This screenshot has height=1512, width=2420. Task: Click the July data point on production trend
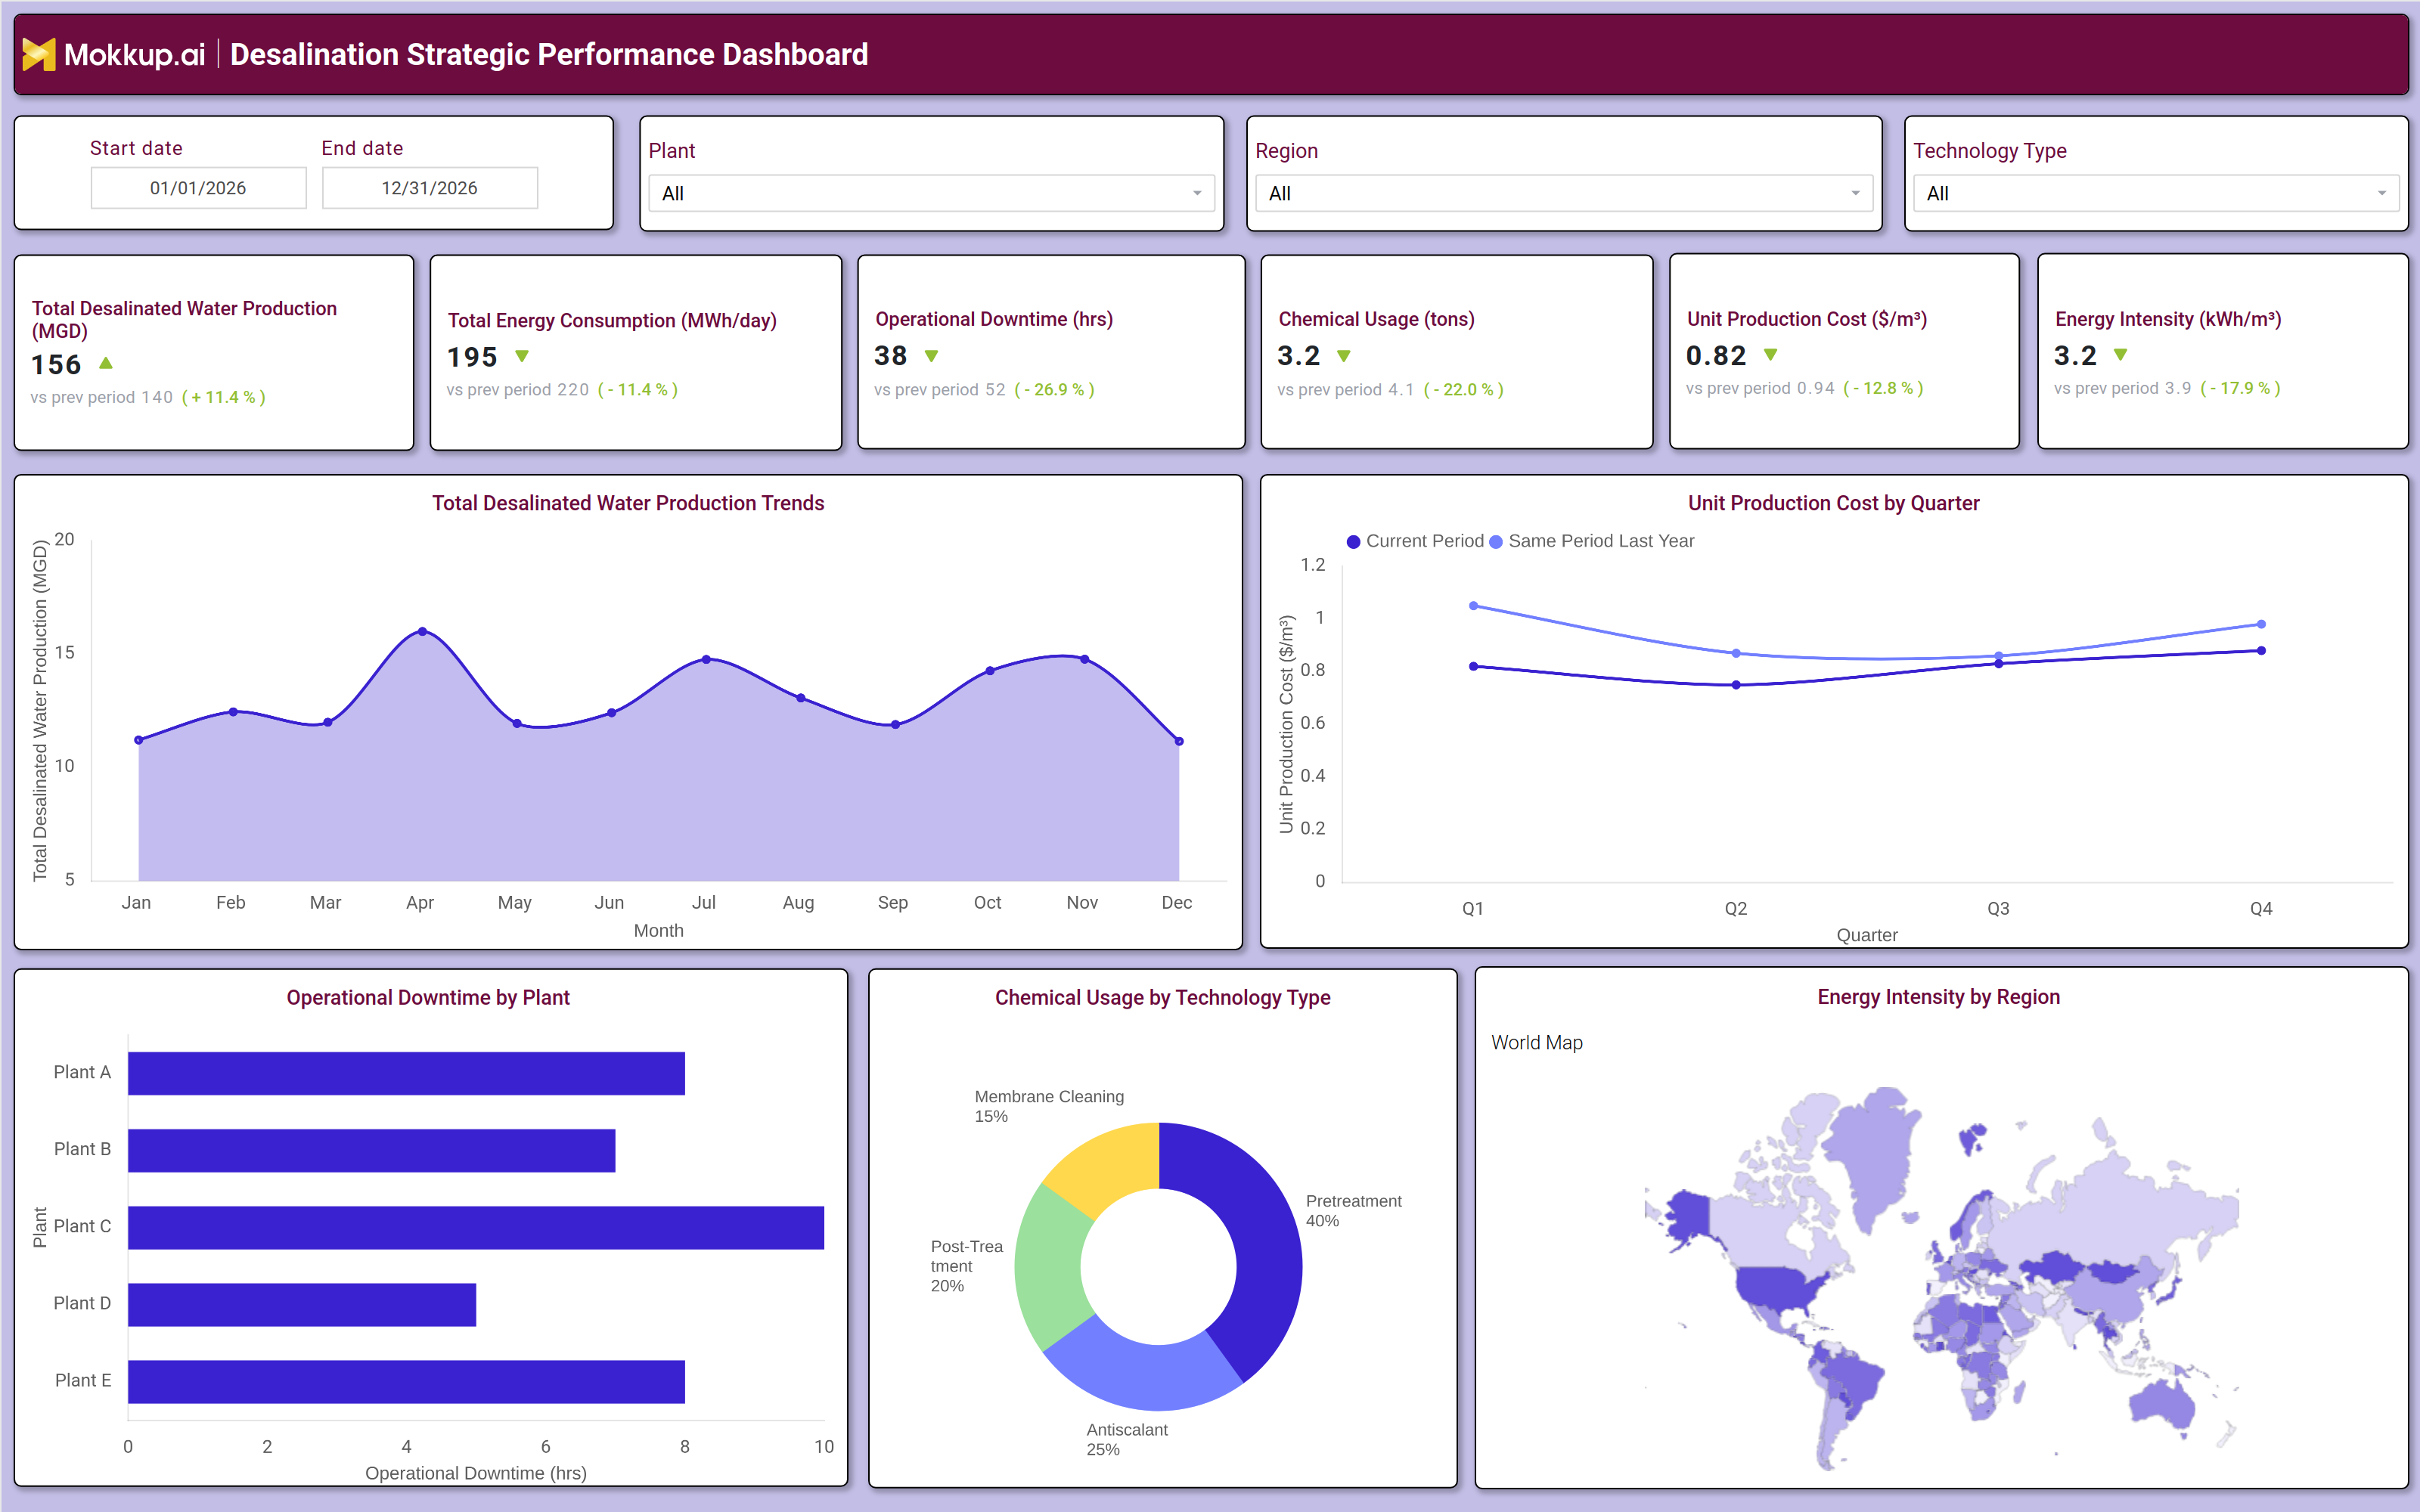click(x=707, y=659)
